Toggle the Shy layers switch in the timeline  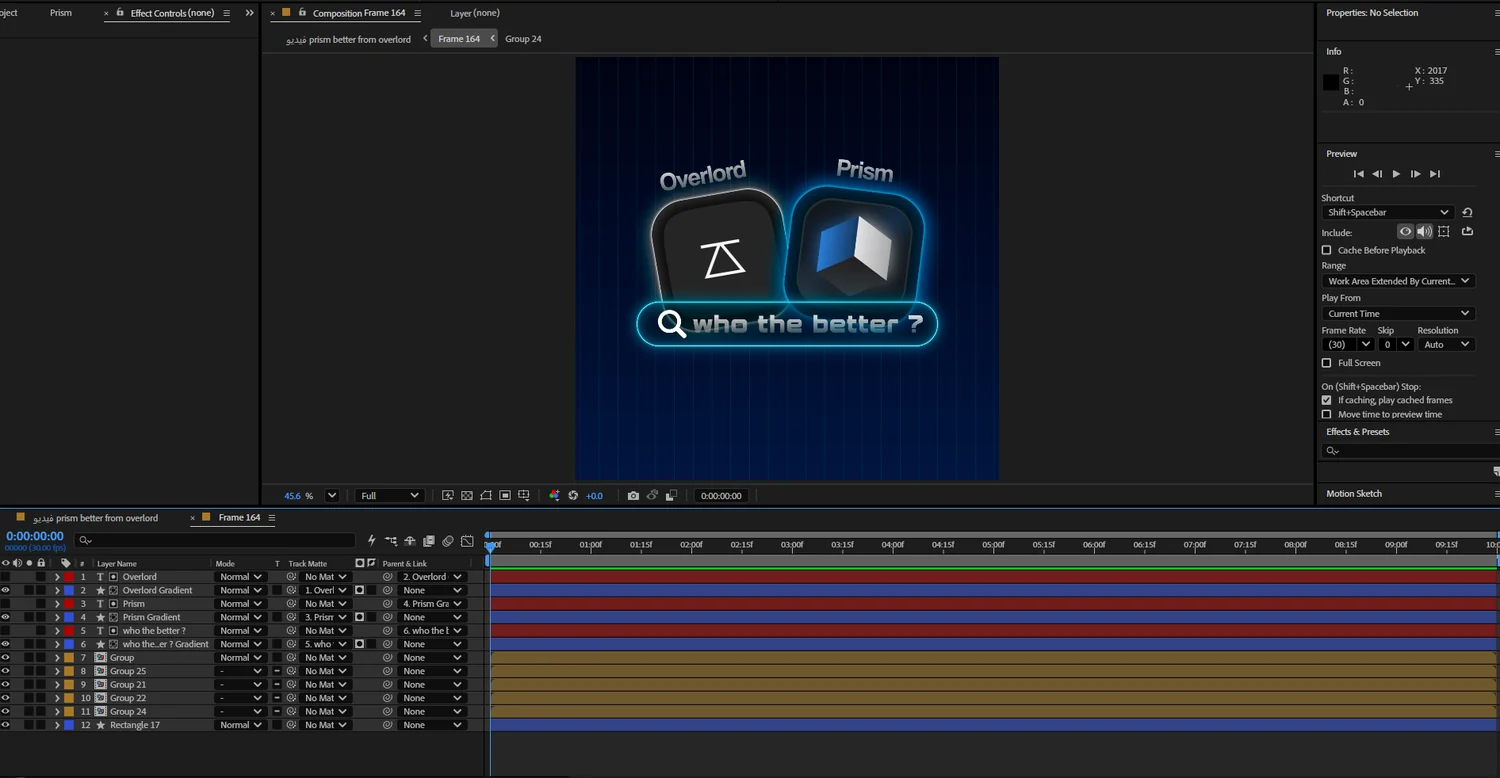coord(410,541)
